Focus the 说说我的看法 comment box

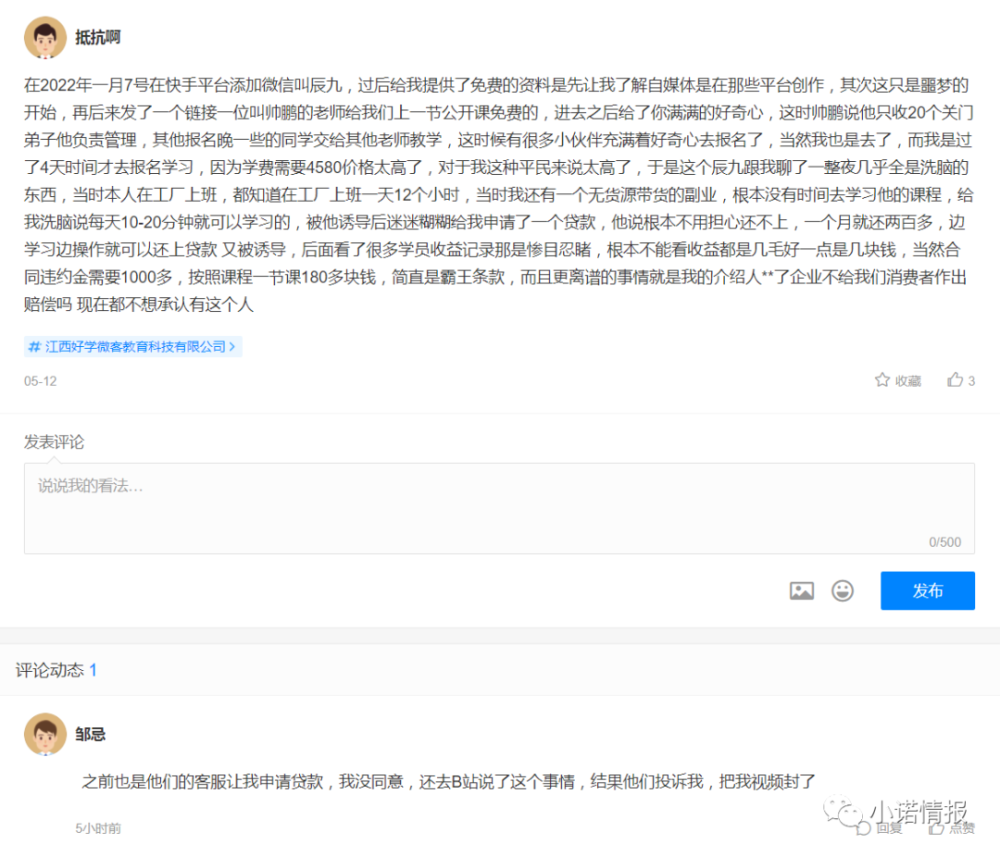499,508
